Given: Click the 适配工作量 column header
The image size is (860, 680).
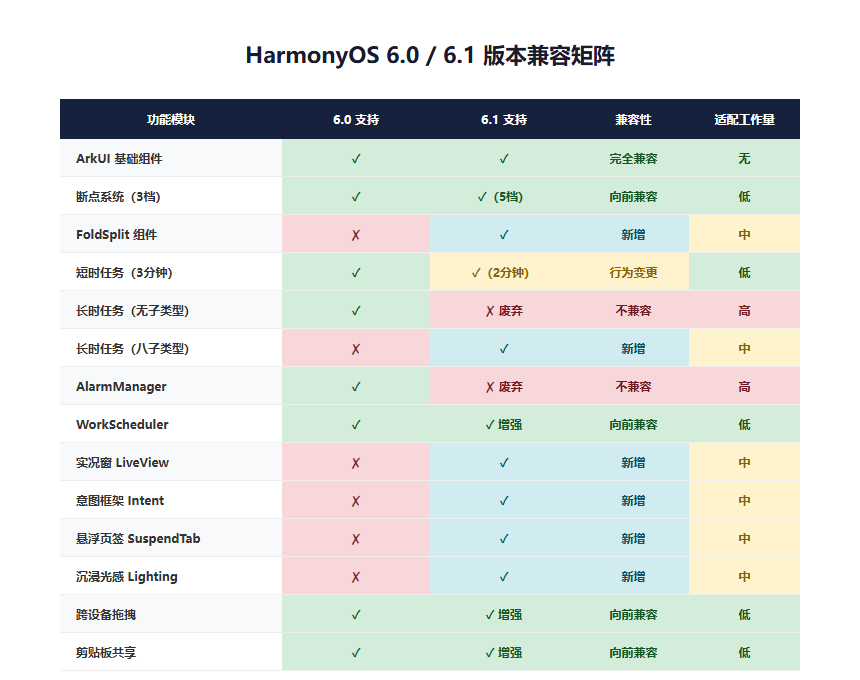Looking at the screenshot, I should tap(744, 120).
